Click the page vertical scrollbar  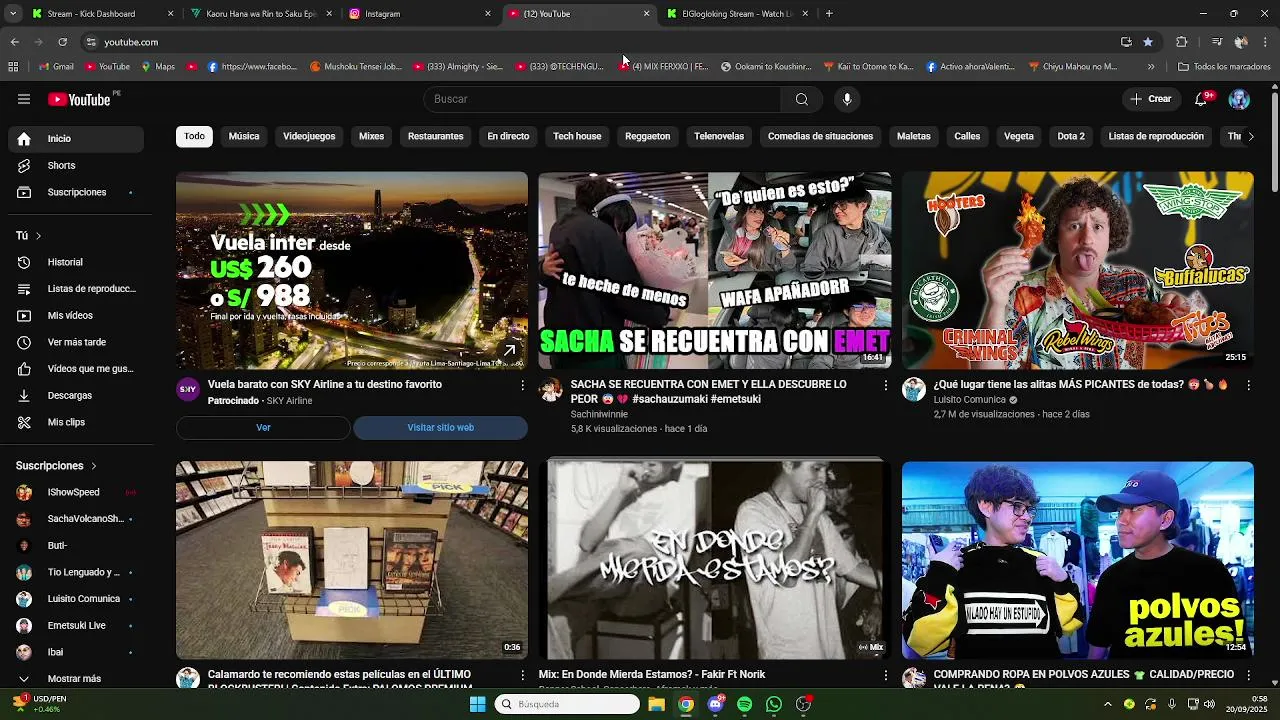click(1274, 140)
